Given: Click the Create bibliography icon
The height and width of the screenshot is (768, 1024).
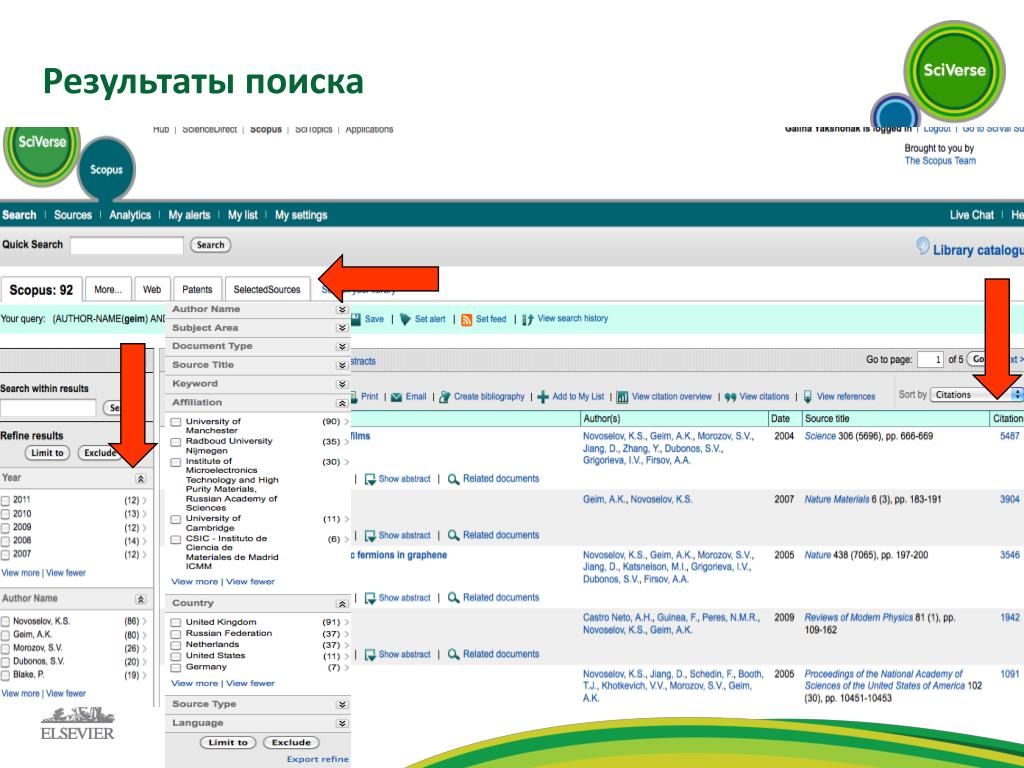Looking at the screenshot, I should [x=445, y=396].
